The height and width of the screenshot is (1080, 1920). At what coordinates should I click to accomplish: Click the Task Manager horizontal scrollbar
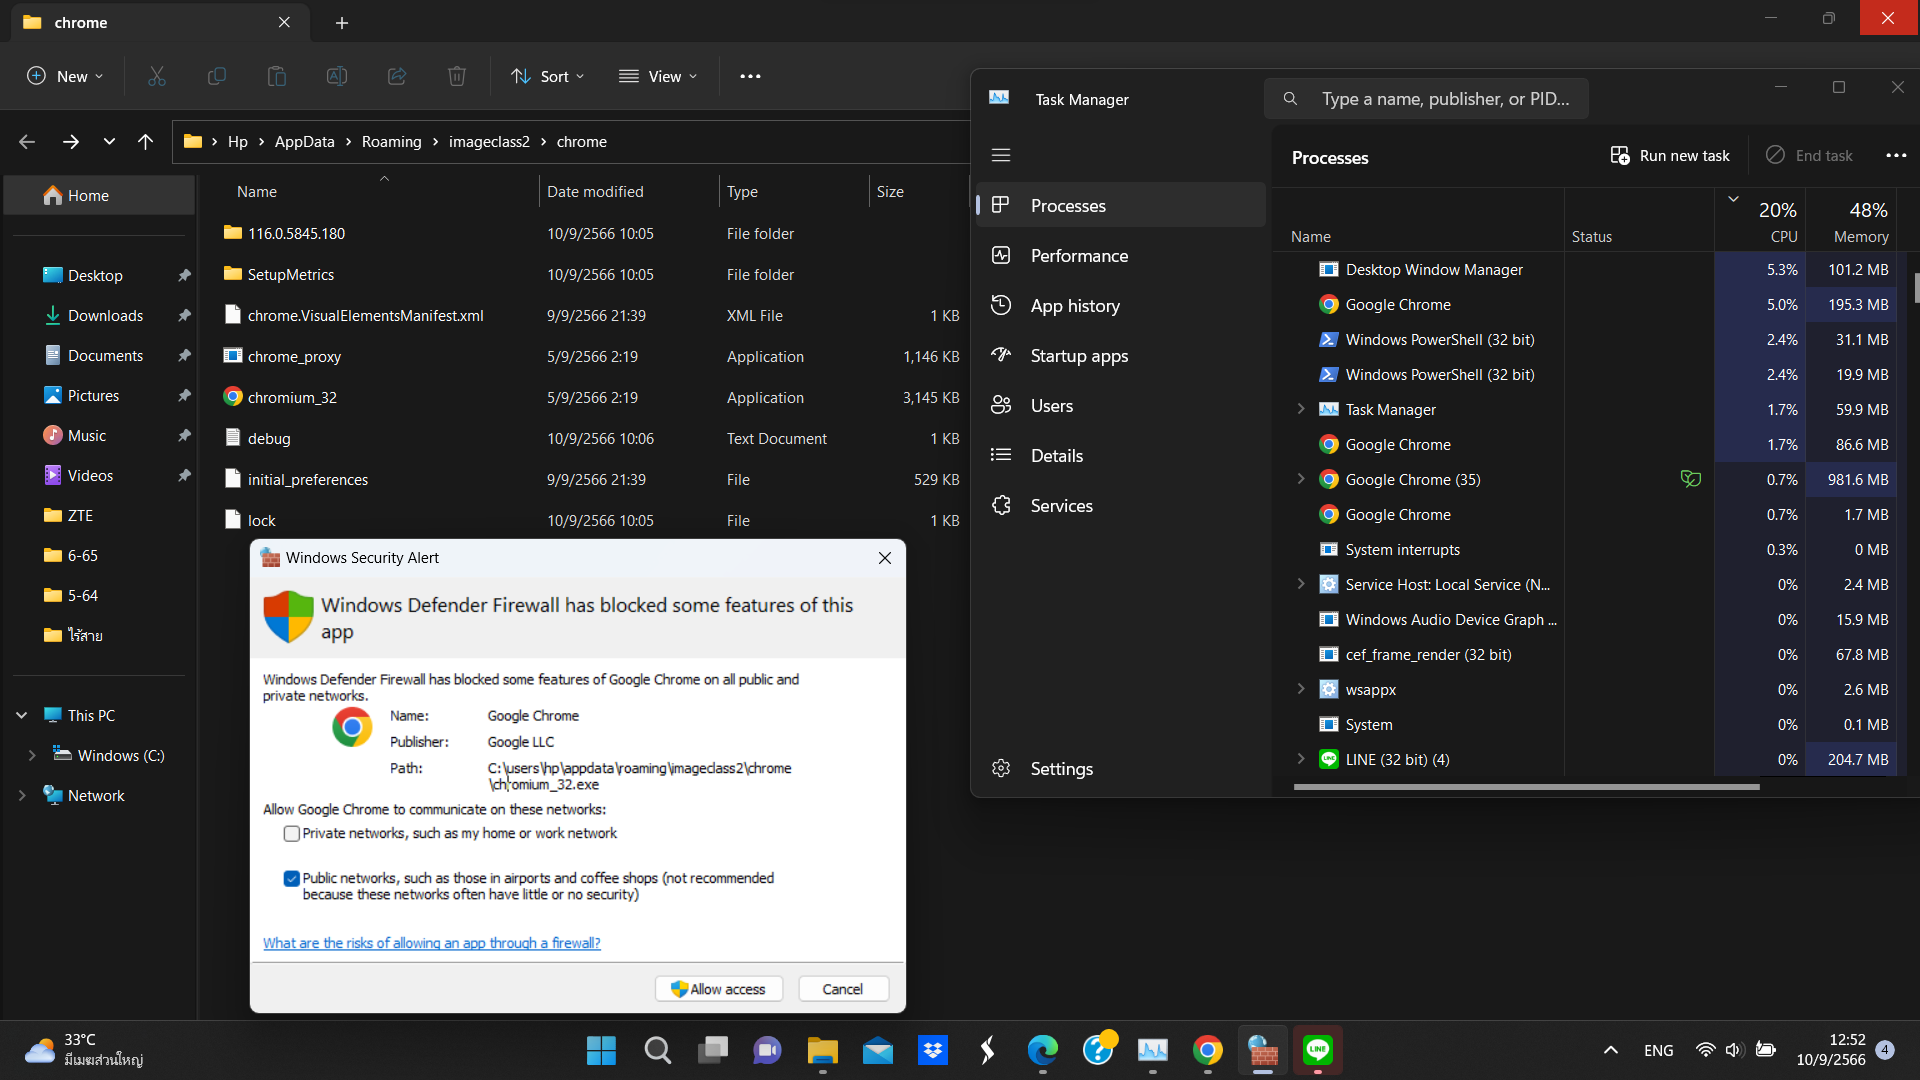click(1526, 787)
